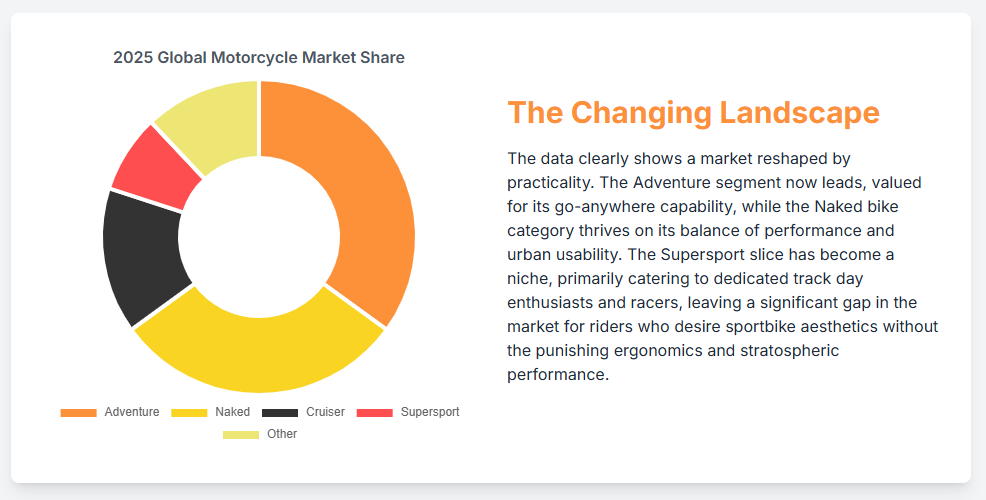
Task: Click the pale yellow Other legend color box
Action: click(x=241, y=434)
